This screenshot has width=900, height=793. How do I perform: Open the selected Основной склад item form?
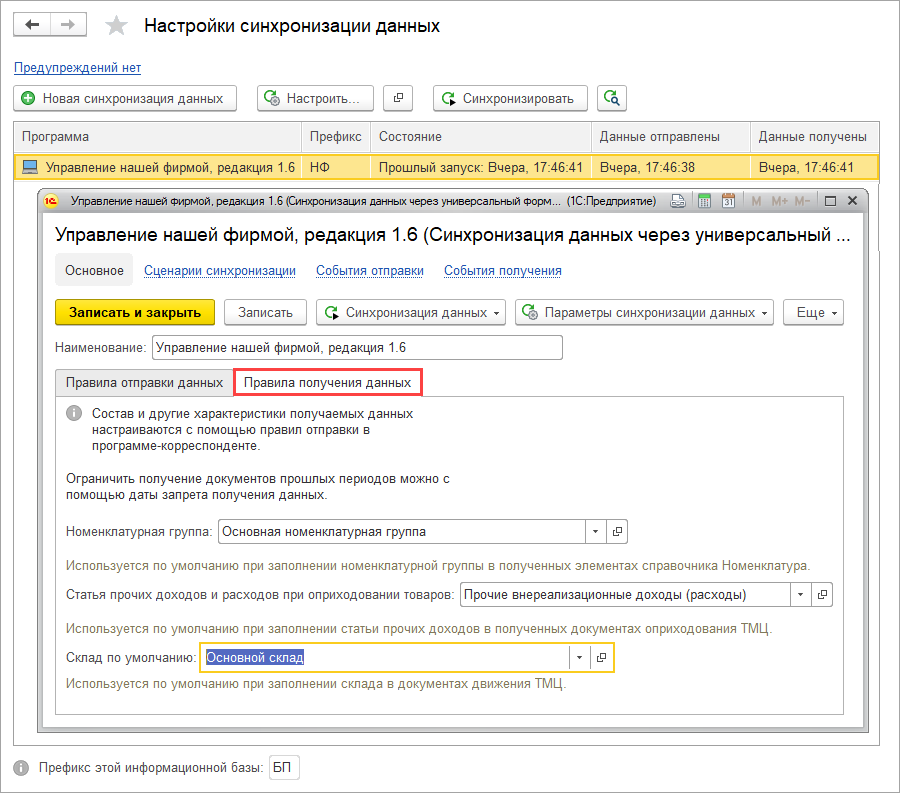(x=601, y=657)
